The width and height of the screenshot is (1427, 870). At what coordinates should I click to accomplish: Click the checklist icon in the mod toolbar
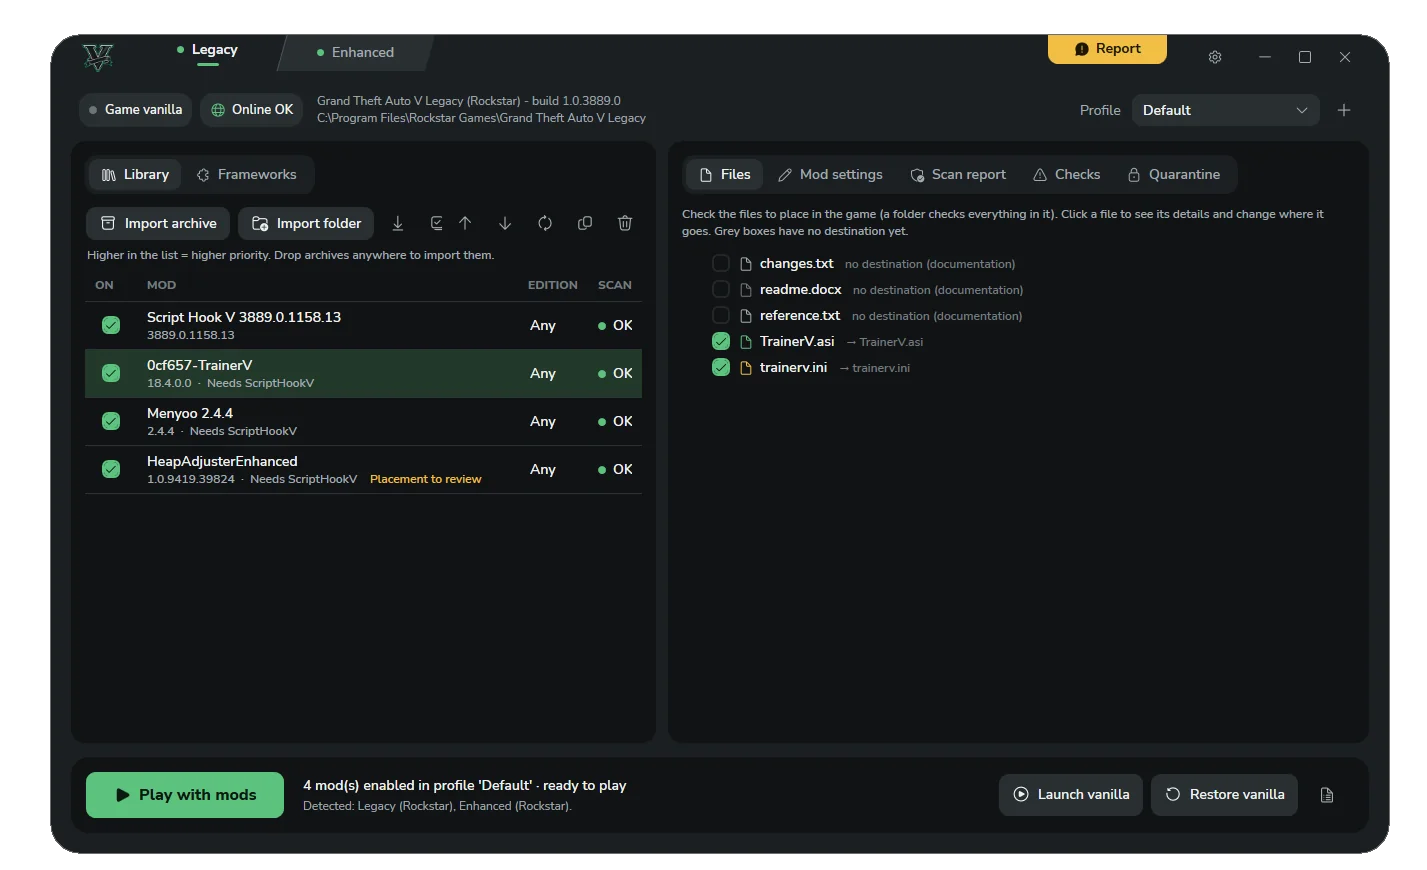(x=437, y=223)
